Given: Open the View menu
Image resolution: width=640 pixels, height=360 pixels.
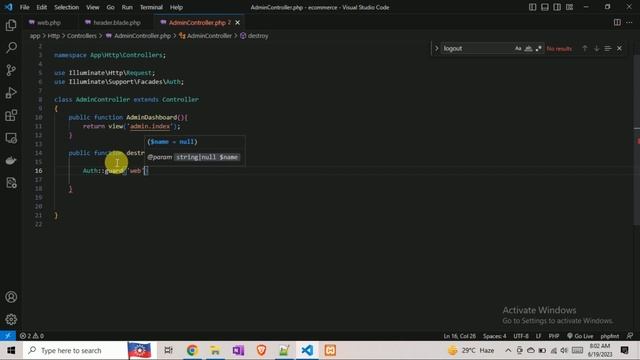Looking at the screenshot, I should (93, 7).
